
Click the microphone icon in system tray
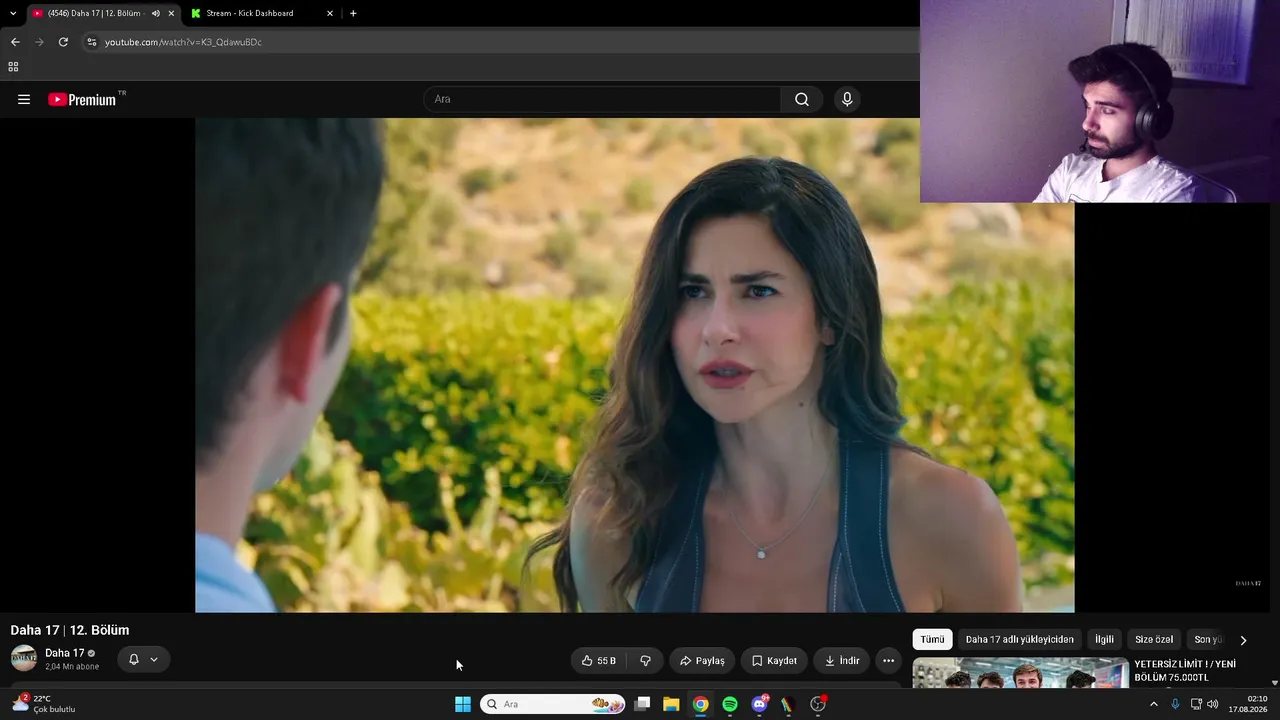[1175, 704]
